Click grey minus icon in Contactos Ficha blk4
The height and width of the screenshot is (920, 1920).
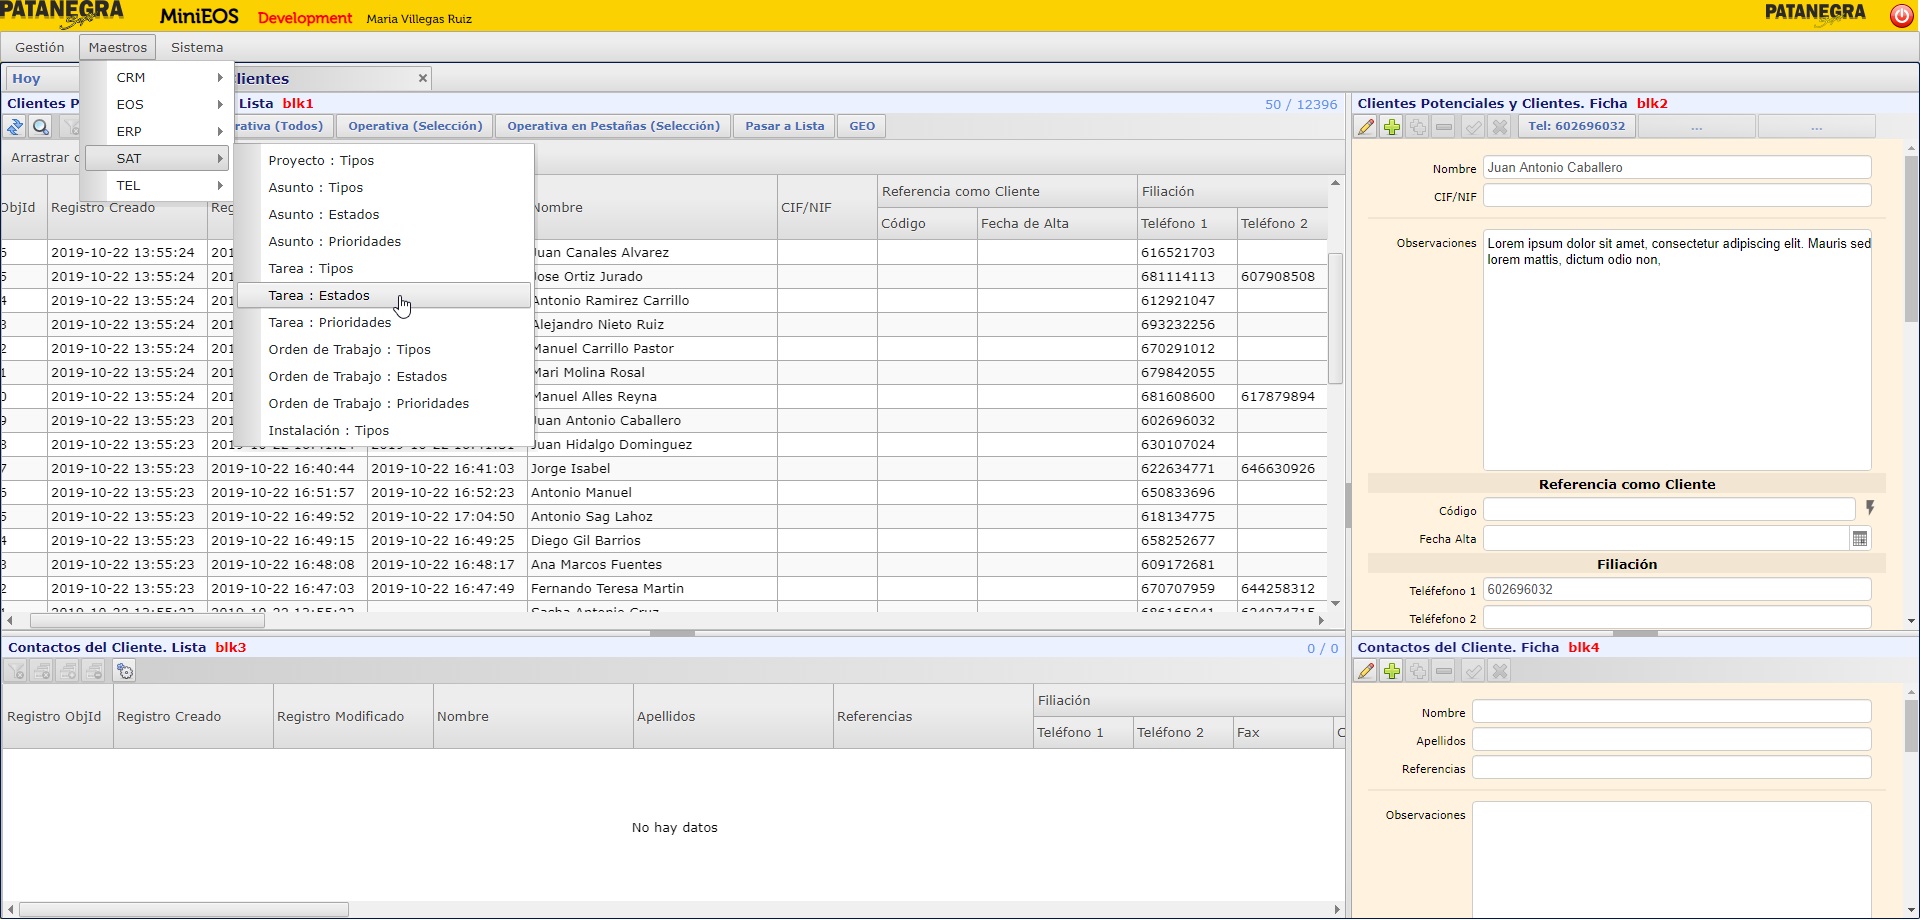pos(1444,671)
